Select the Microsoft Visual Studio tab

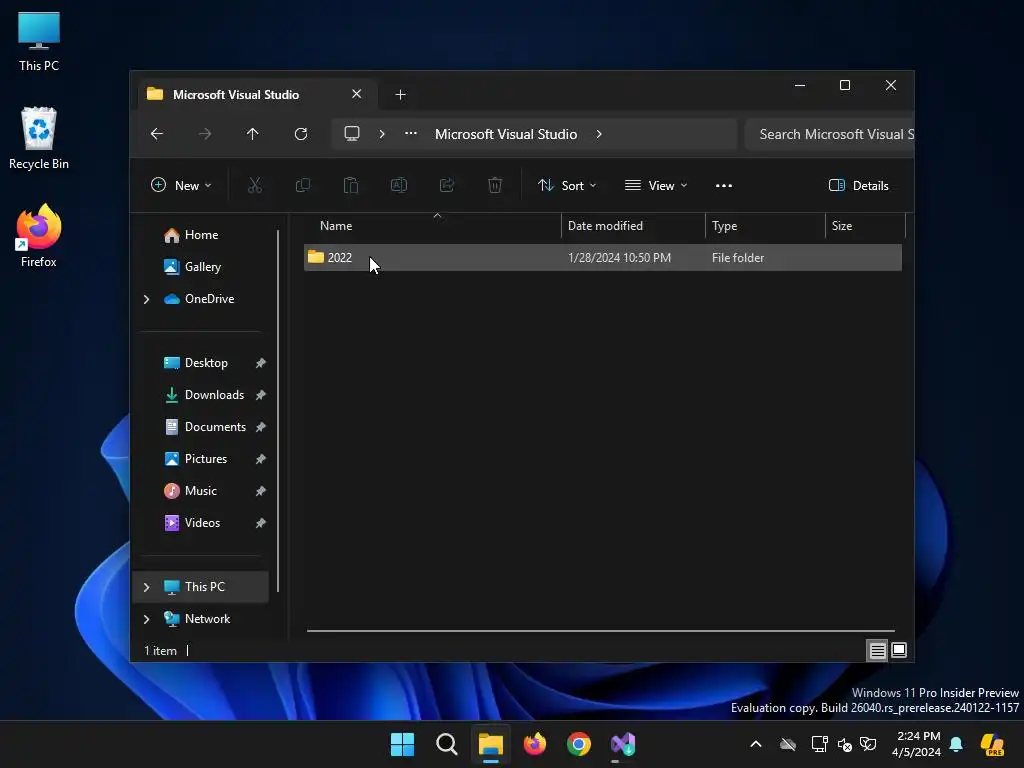point(257,94)
